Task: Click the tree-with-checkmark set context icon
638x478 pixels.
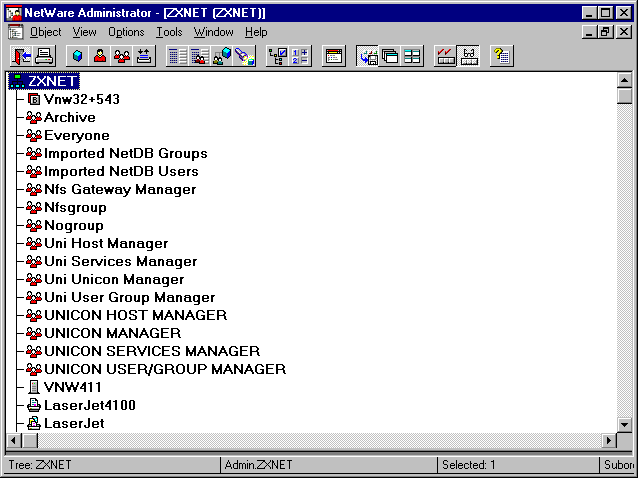Action: coord(277,56)
